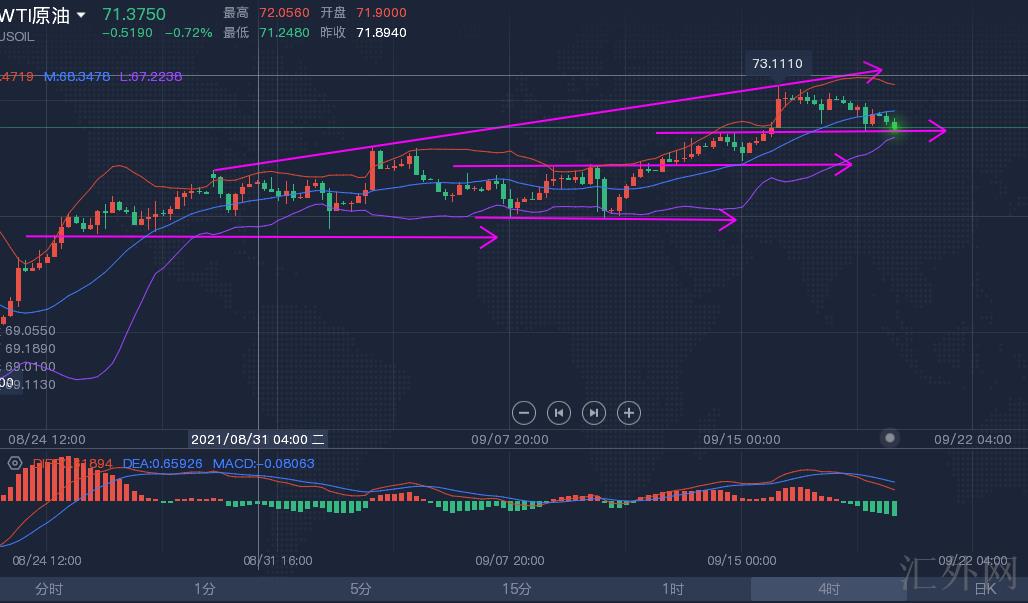Zoom in the chart with plus button

tap(628, 412)
